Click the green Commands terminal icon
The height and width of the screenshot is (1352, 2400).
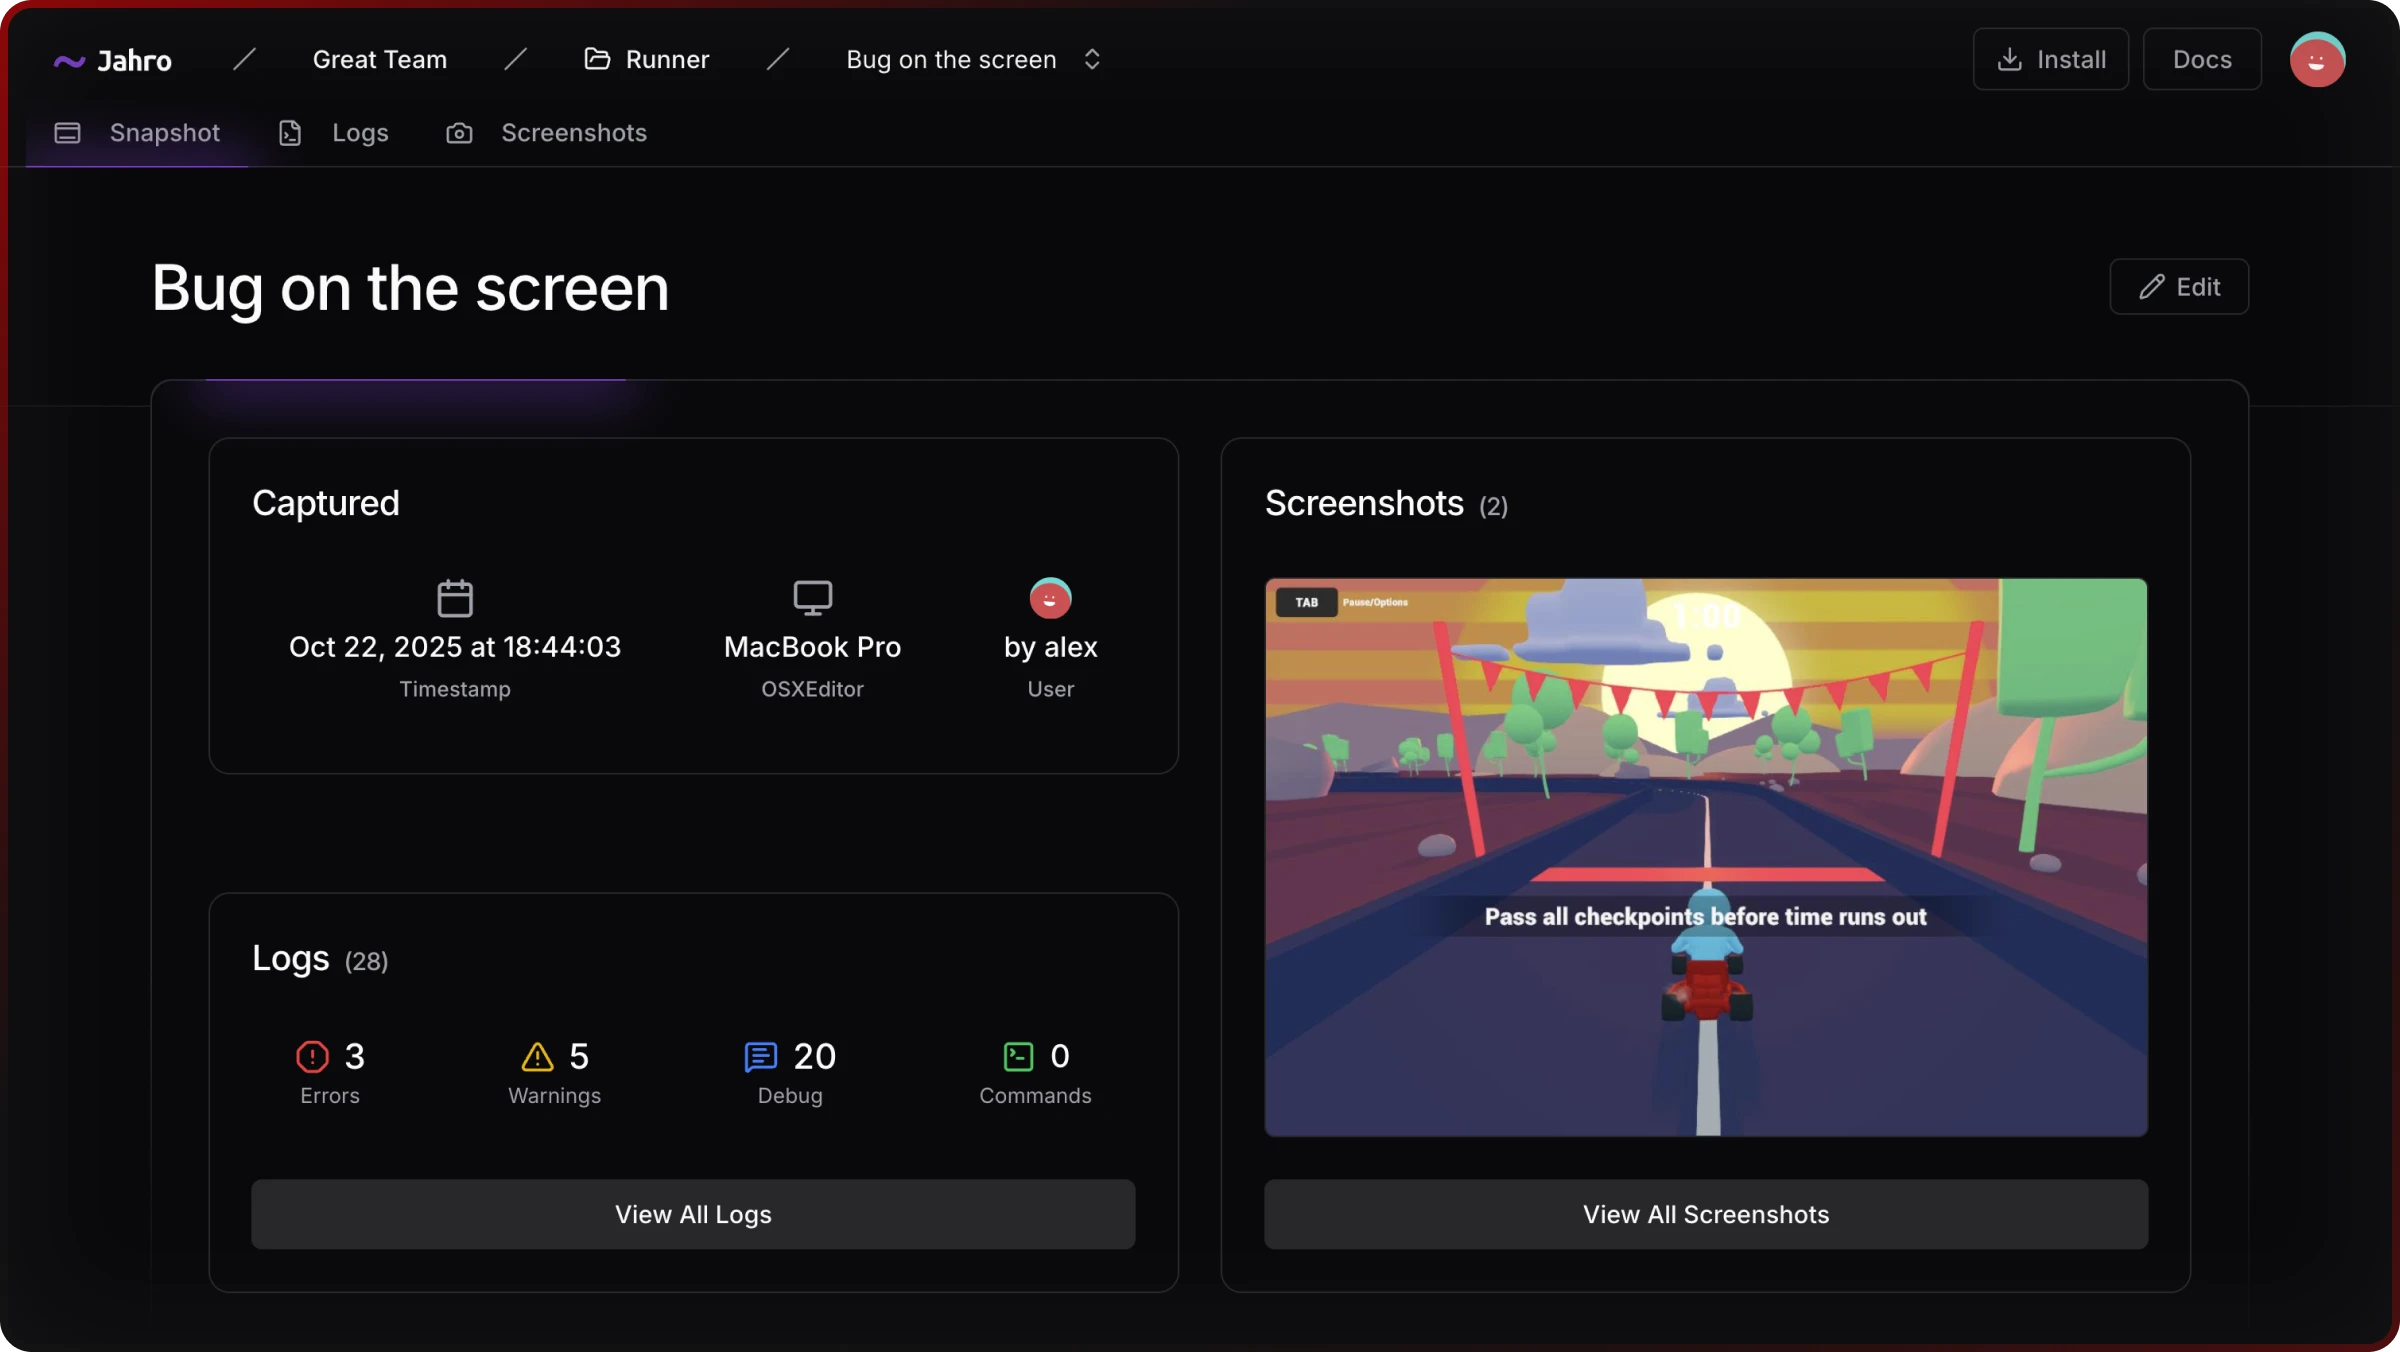[1018, 1056]
